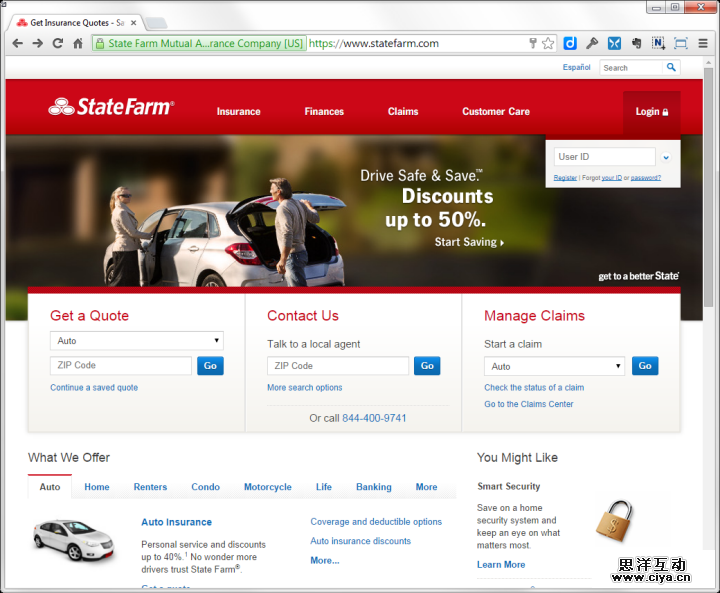This screenshot has width=720, height=593.
Task: Click the white car image for Auto Insurance
Action: click(73, 540)
